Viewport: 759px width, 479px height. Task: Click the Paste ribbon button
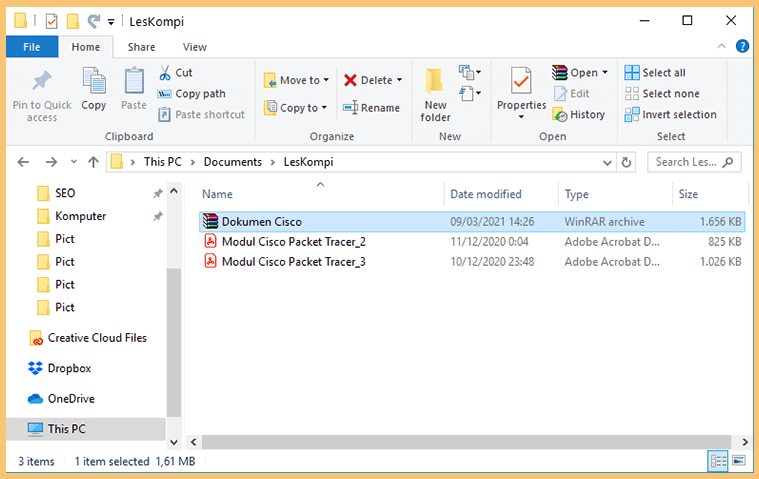point(134,90)
